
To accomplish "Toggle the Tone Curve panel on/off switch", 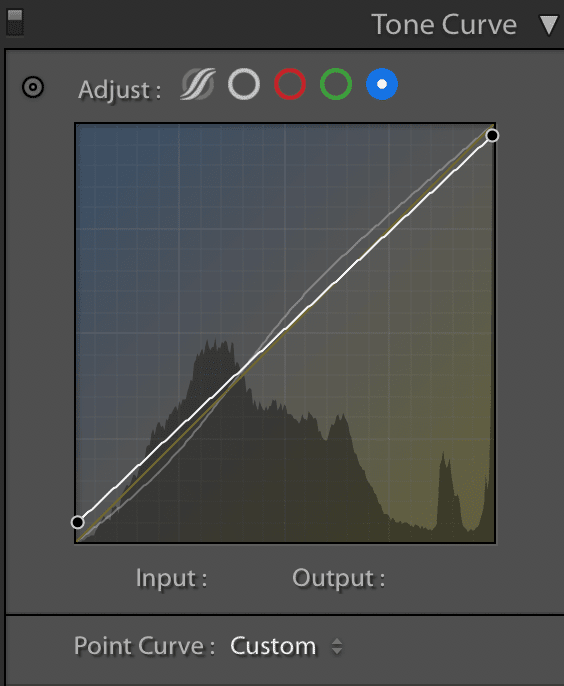I will pyautogui.click(x=15, y=23).
